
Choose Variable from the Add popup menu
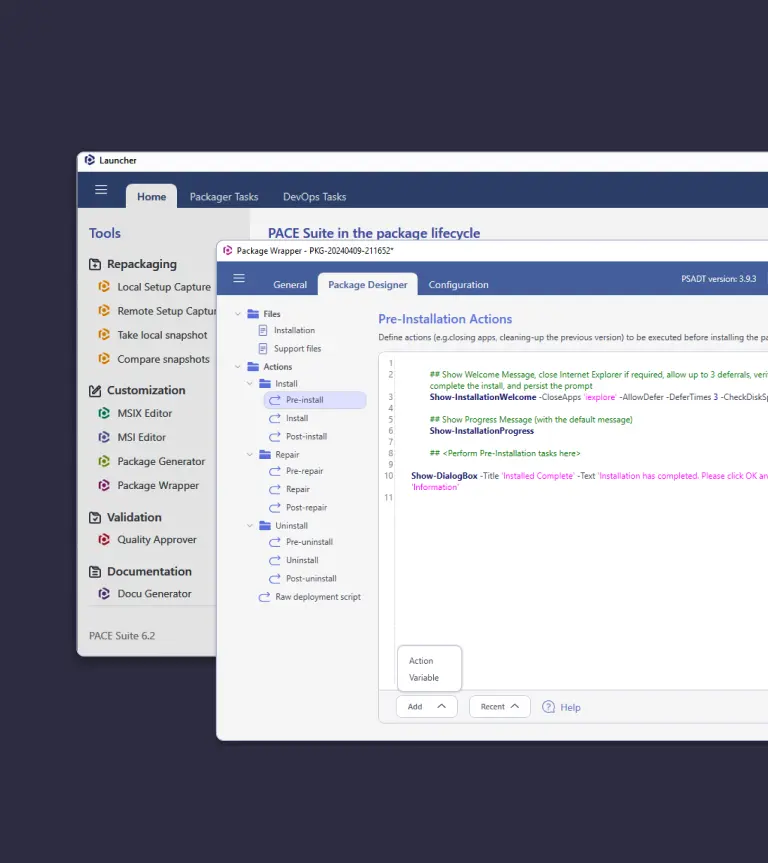click(424, 678)
